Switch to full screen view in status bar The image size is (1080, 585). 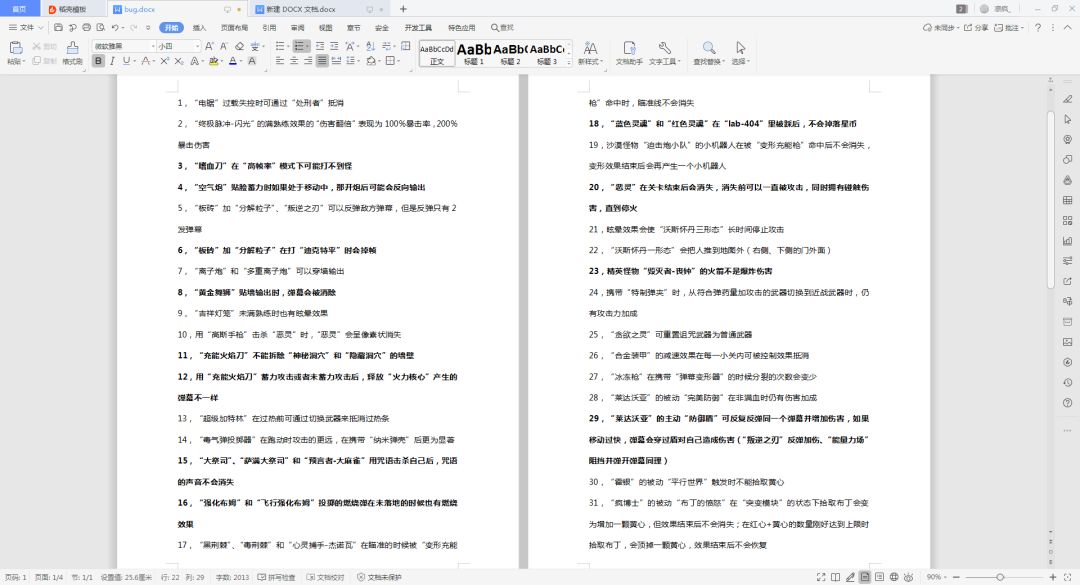821,577
